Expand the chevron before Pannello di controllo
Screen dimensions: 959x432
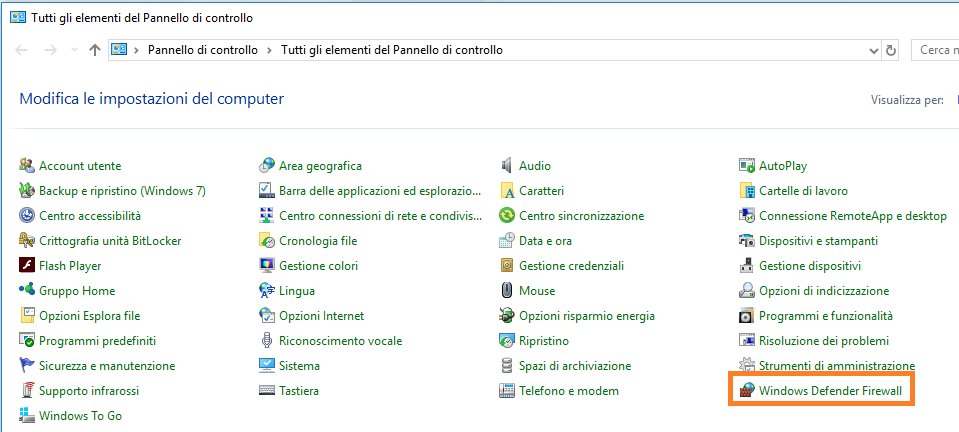(x=136, y=50)
